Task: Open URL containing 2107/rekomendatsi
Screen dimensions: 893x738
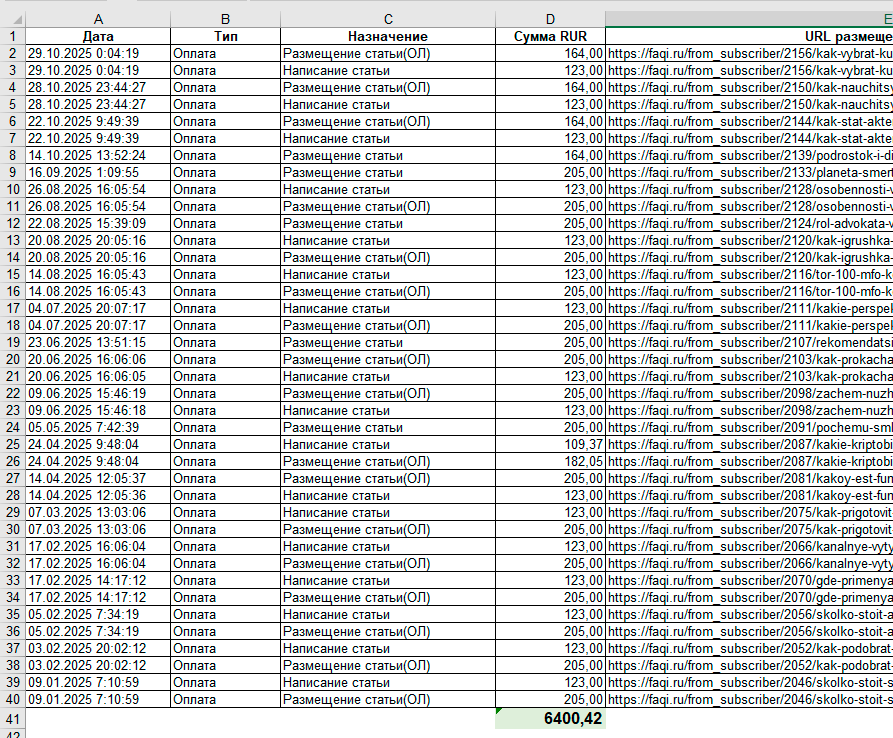Action: (x=749, y=342)
